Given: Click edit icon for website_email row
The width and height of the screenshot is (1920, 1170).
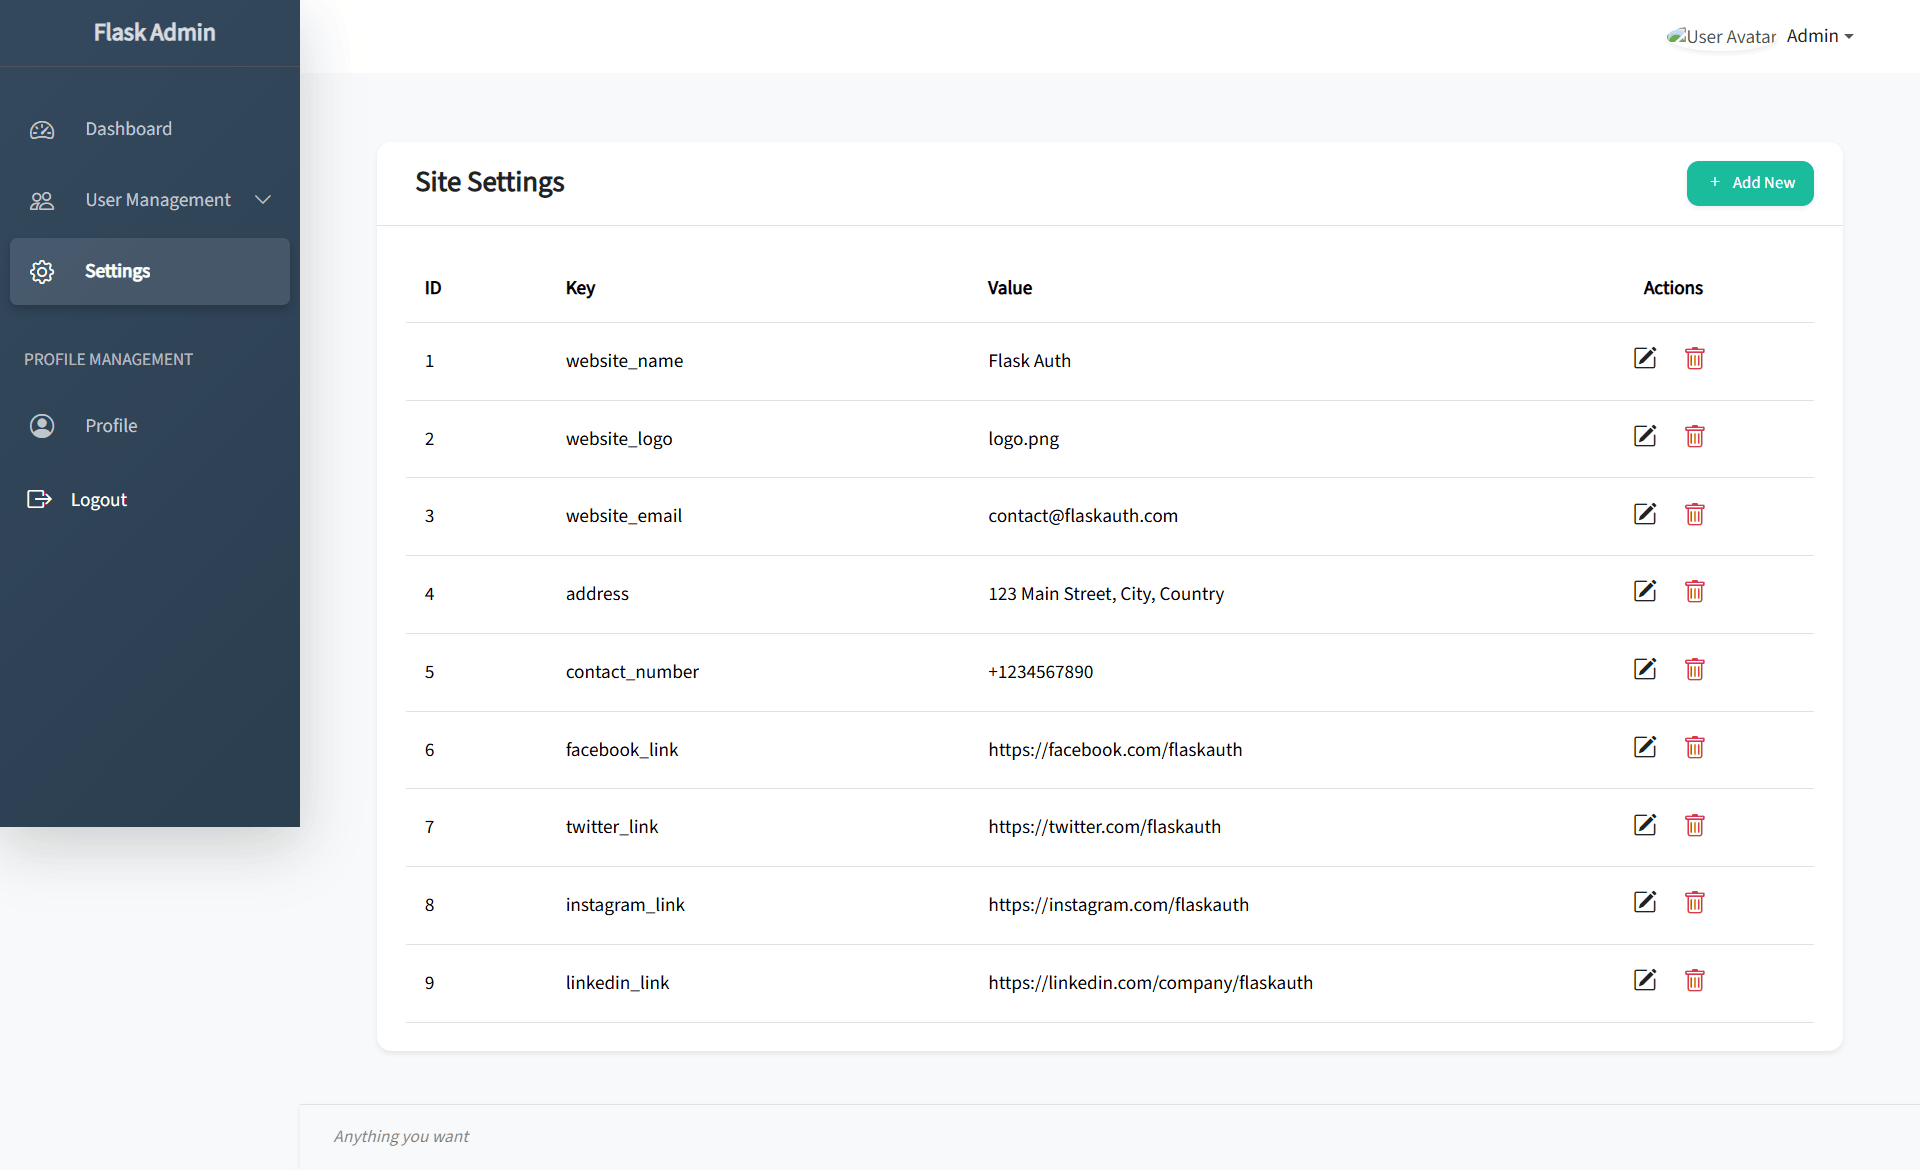Looking at the screenshot, I should (1645, 514).
